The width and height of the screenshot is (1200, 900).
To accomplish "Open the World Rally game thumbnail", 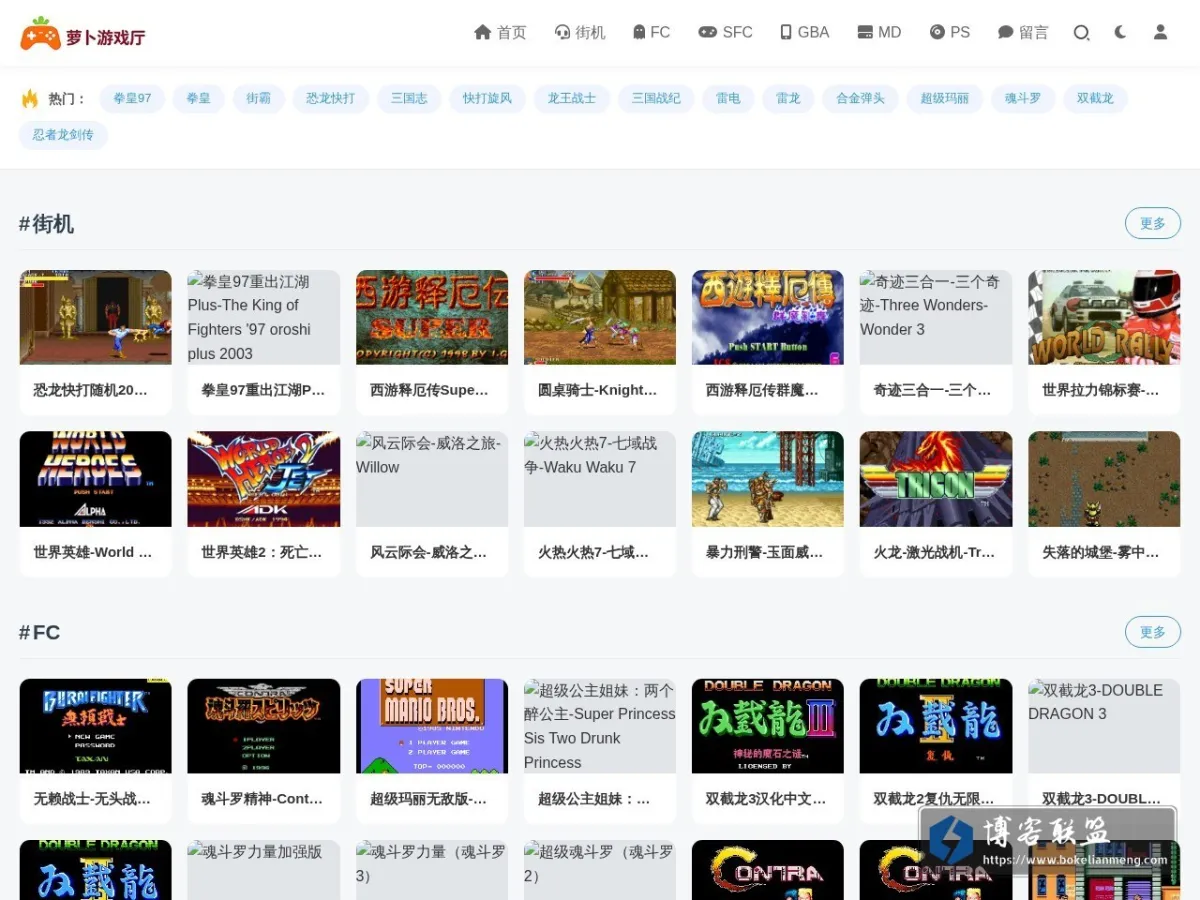I will [1104, 317].
